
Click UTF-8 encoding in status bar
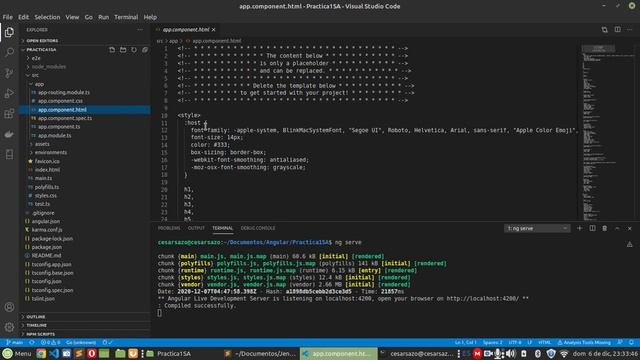[515, 342]
